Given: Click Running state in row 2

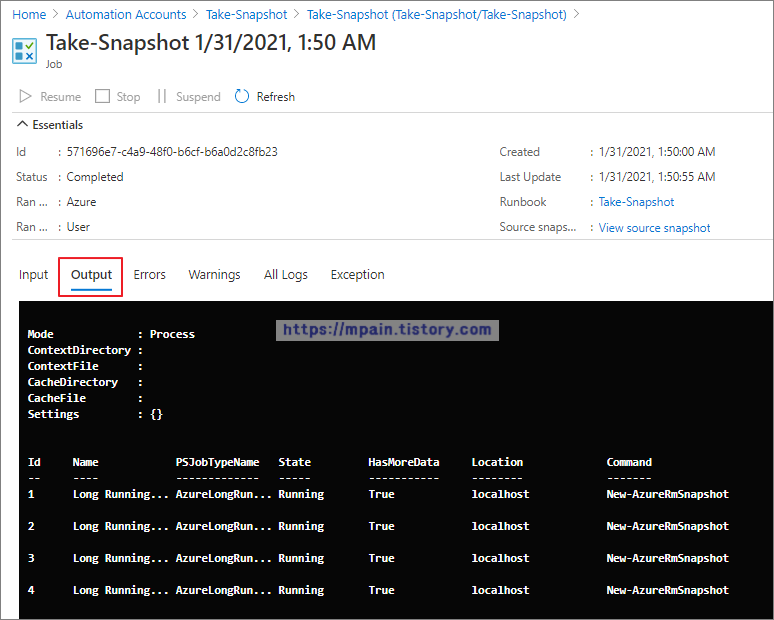Looking at the screenshot, I should pyautogui.click(x=301, y=527).
